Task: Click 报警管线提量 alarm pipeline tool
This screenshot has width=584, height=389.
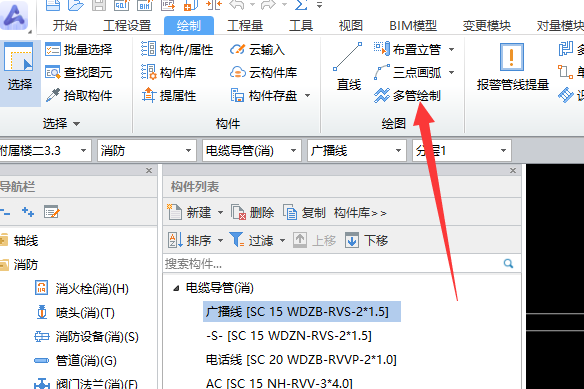Action: click(512, 67)
